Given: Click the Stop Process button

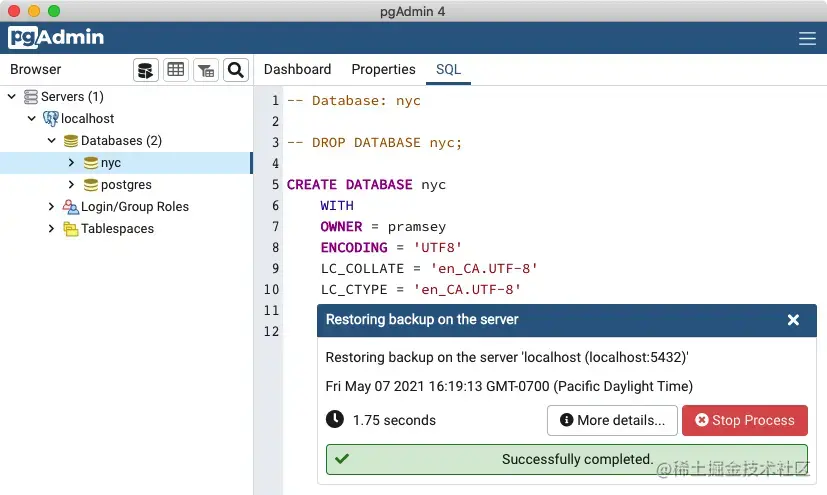Looking at the screenshot, I should click(745, 420).
